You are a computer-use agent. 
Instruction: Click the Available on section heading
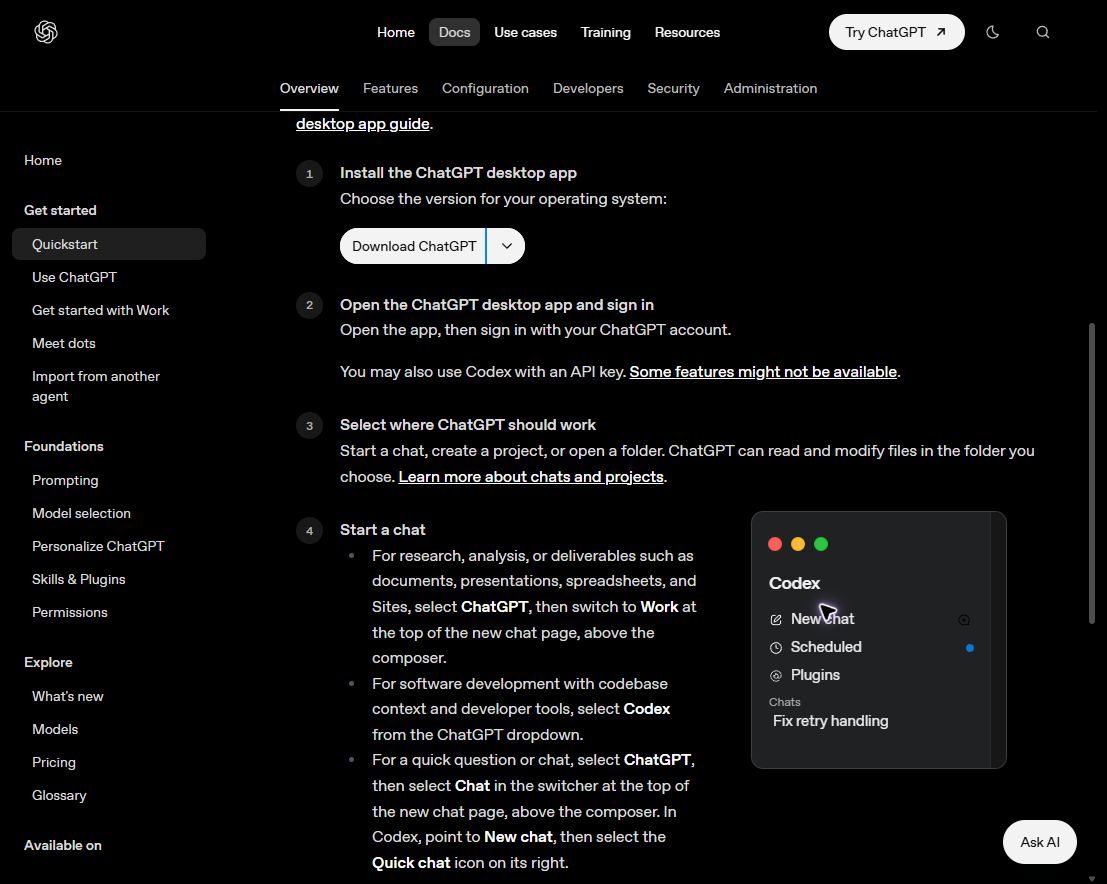[63, 845]
